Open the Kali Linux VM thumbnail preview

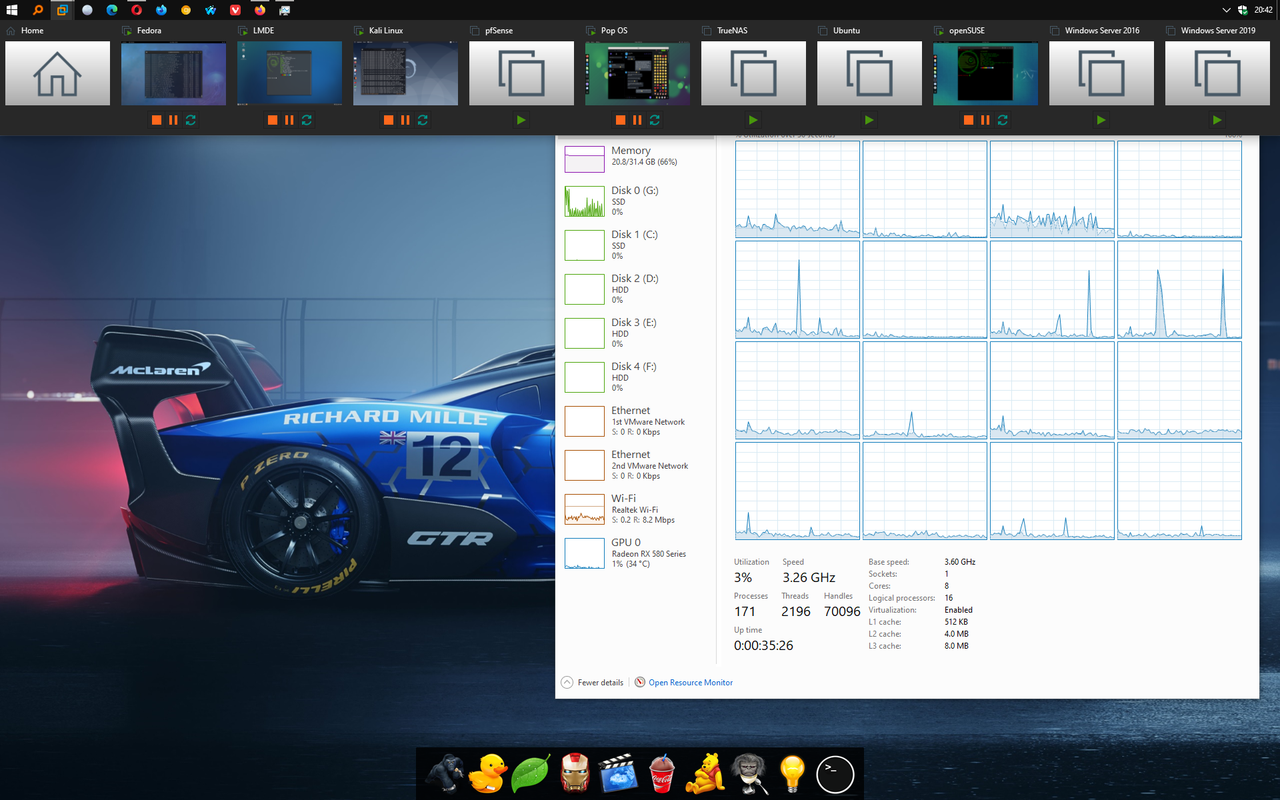[405, 74]
